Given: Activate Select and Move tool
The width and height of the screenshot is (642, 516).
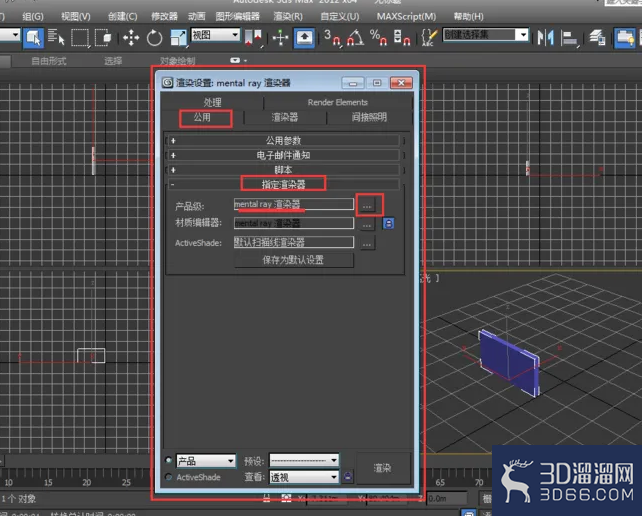Looking at the screenshot, I should [x=131, y=38].
